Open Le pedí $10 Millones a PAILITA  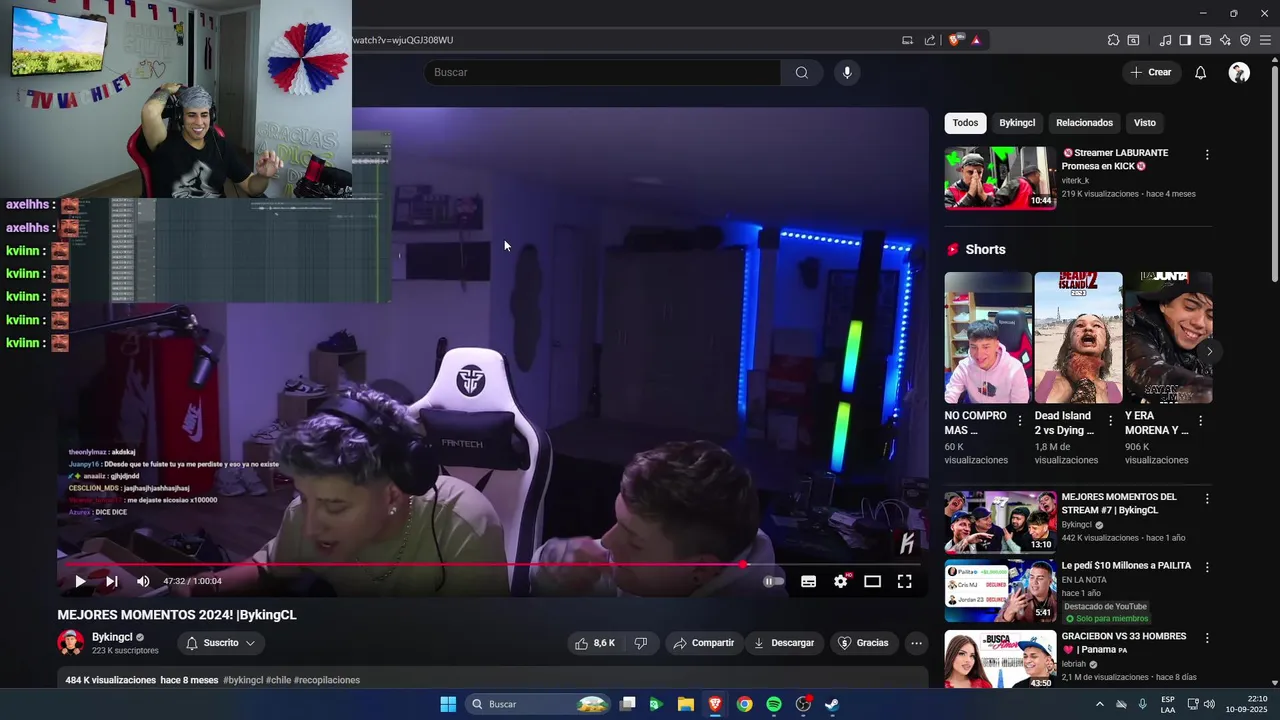pos(1000,591)
